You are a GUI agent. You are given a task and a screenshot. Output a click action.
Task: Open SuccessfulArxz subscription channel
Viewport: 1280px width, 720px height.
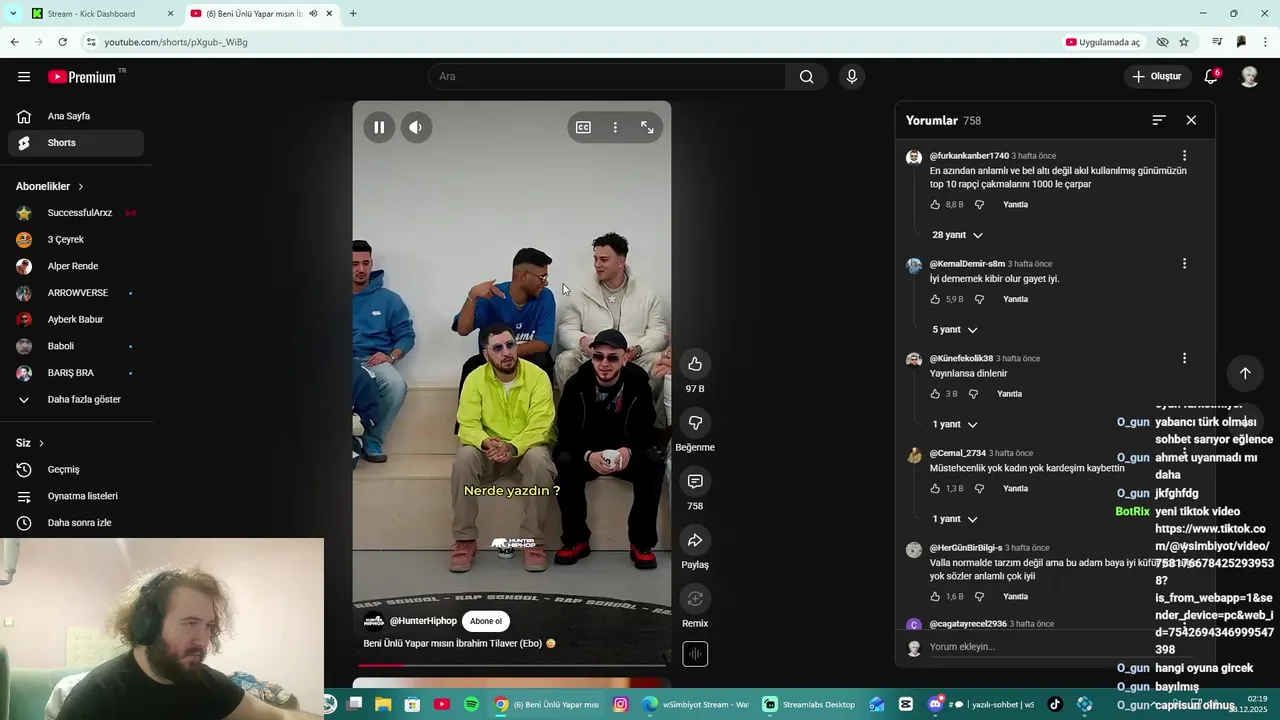(x=76, y=213)
